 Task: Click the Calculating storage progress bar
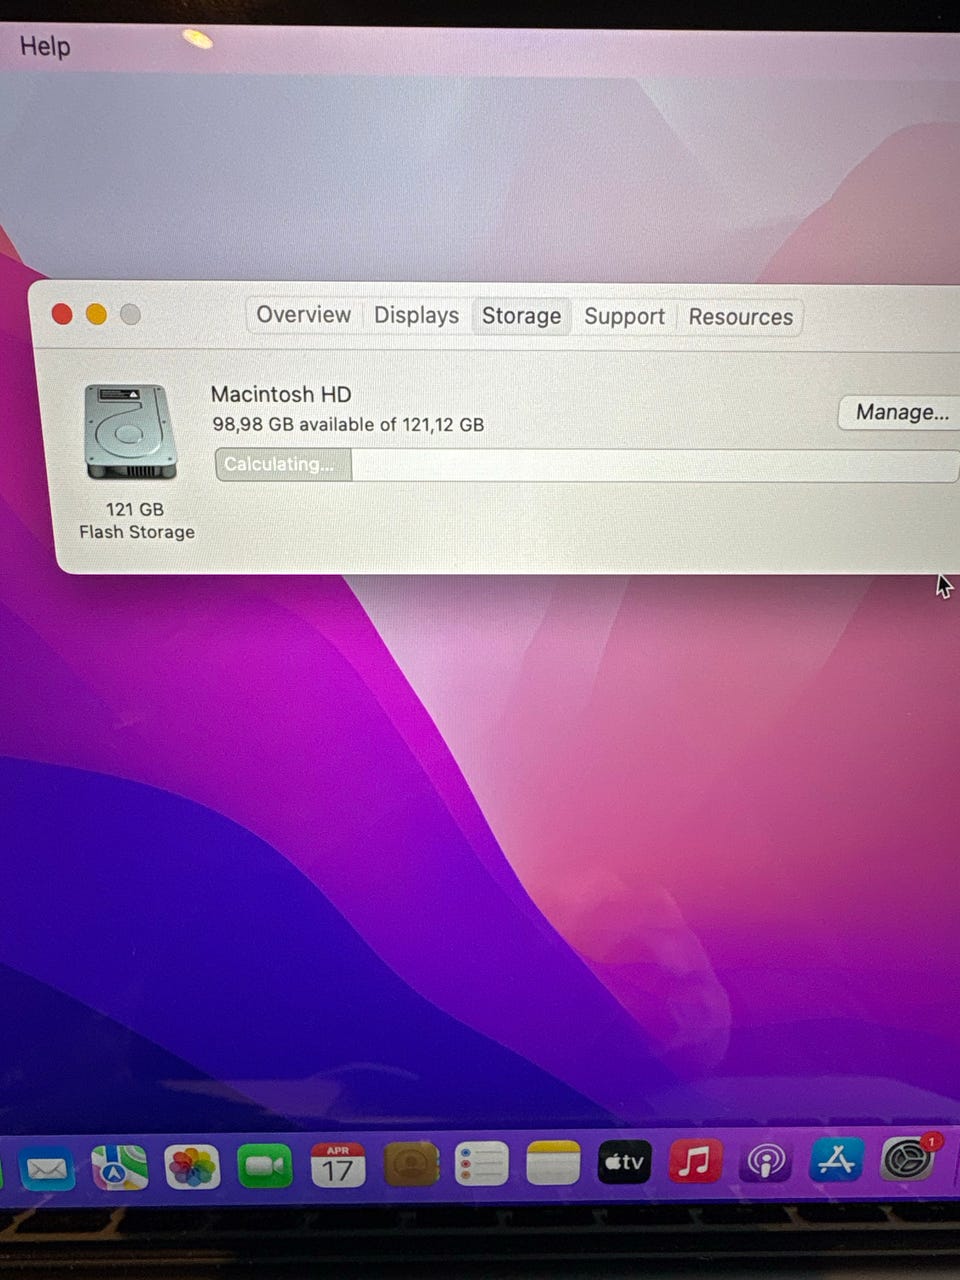click(x=588, y=465)
